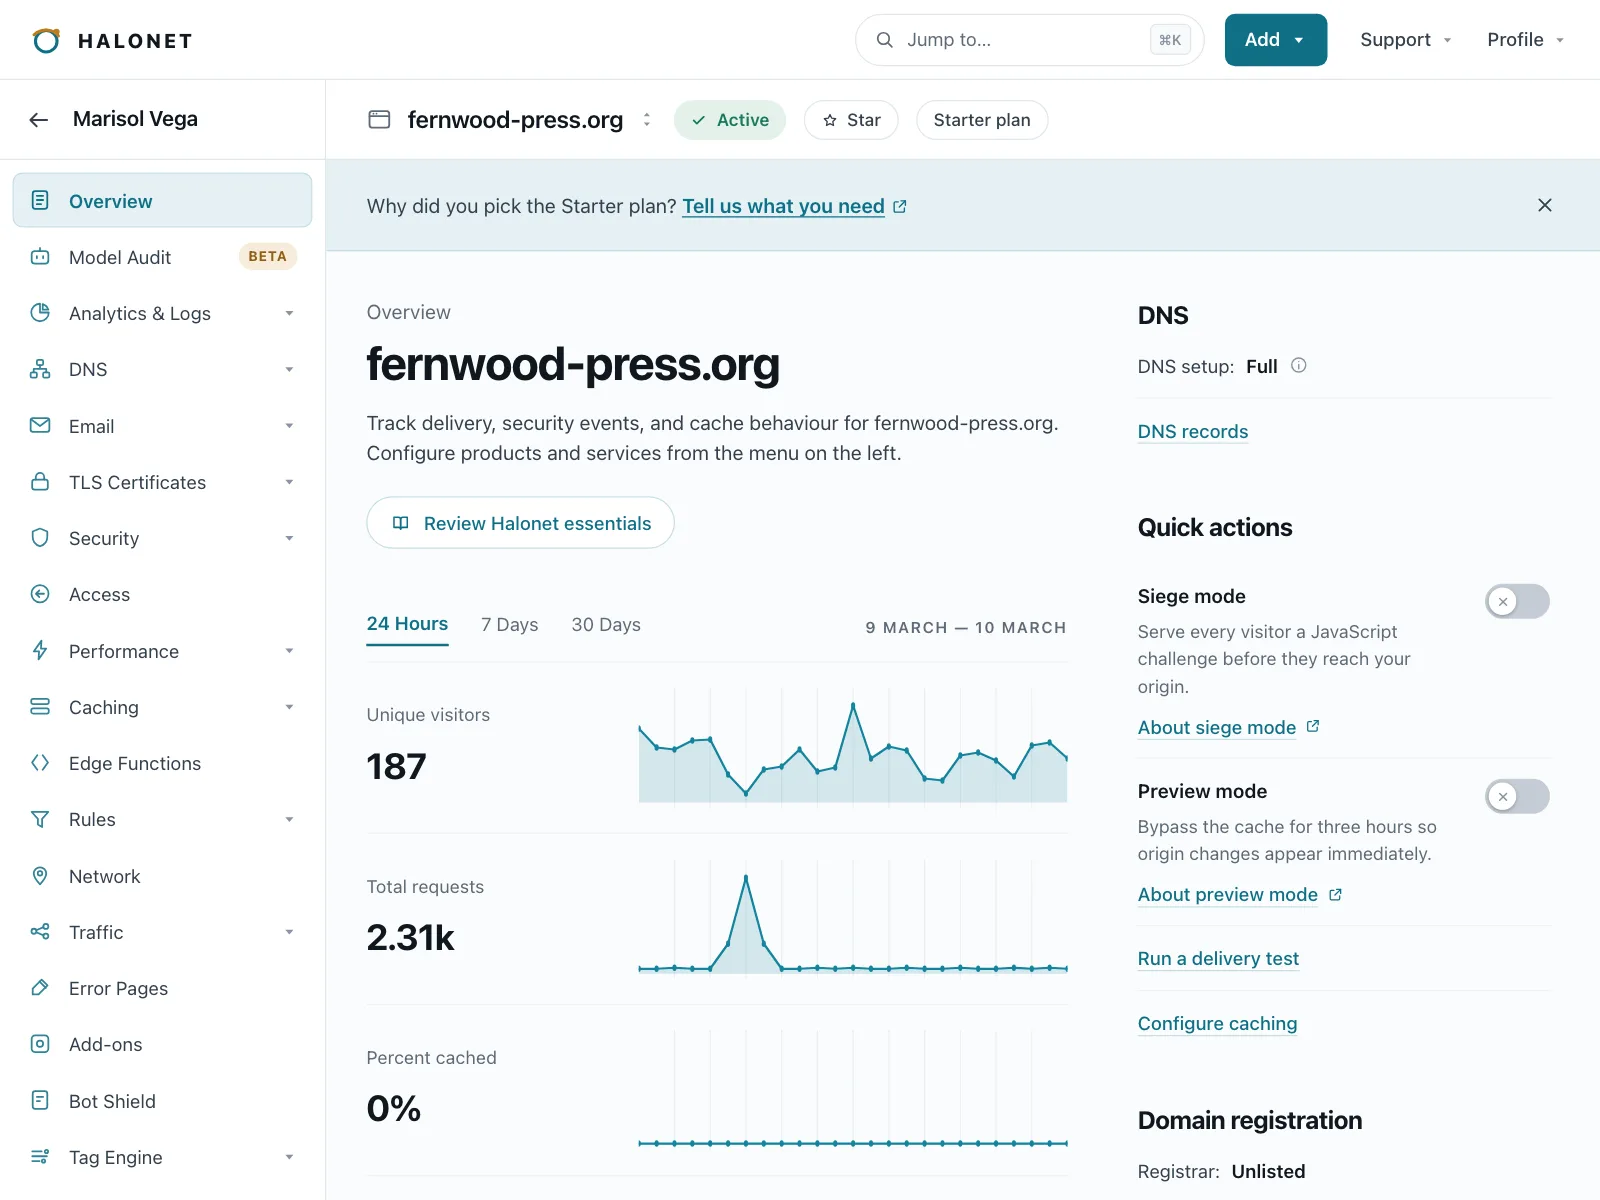1600x1200 pixels.
Task: Click the TLS Certificates padlock icon
Action: 40,482
